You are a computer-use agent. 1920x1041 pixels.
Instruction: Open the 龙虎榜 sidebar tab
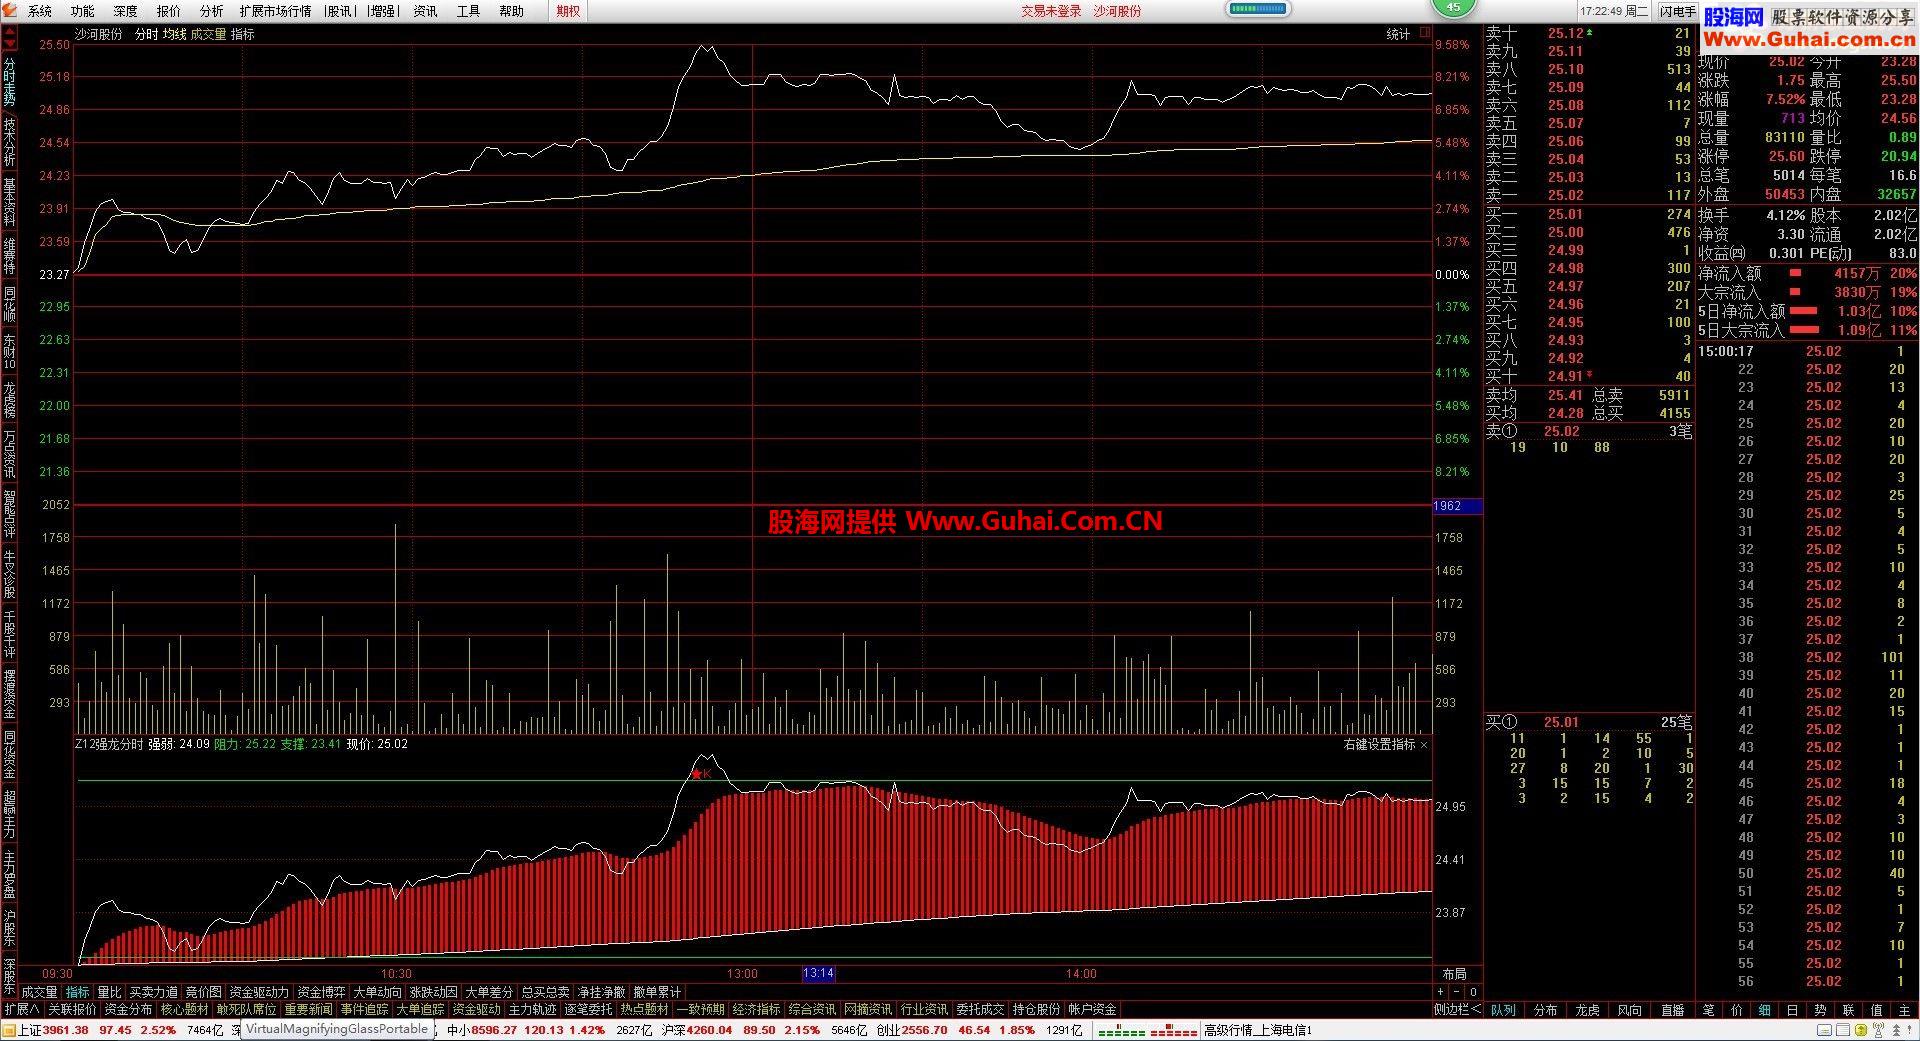(x=9, y=400)
